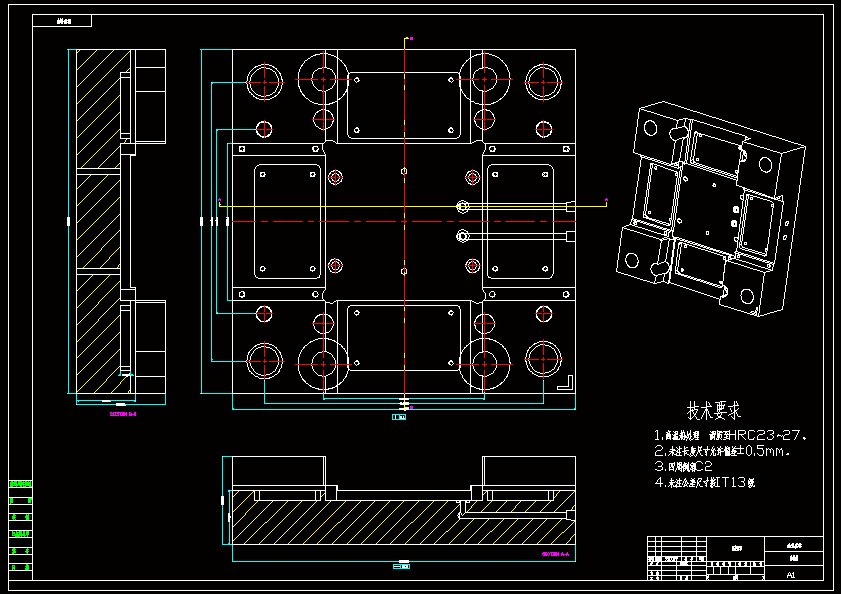Image resolution: width=841 pixels, height=594 pixels.
Task: Select the top center rectangular pocket
Action: coord(404,104)
